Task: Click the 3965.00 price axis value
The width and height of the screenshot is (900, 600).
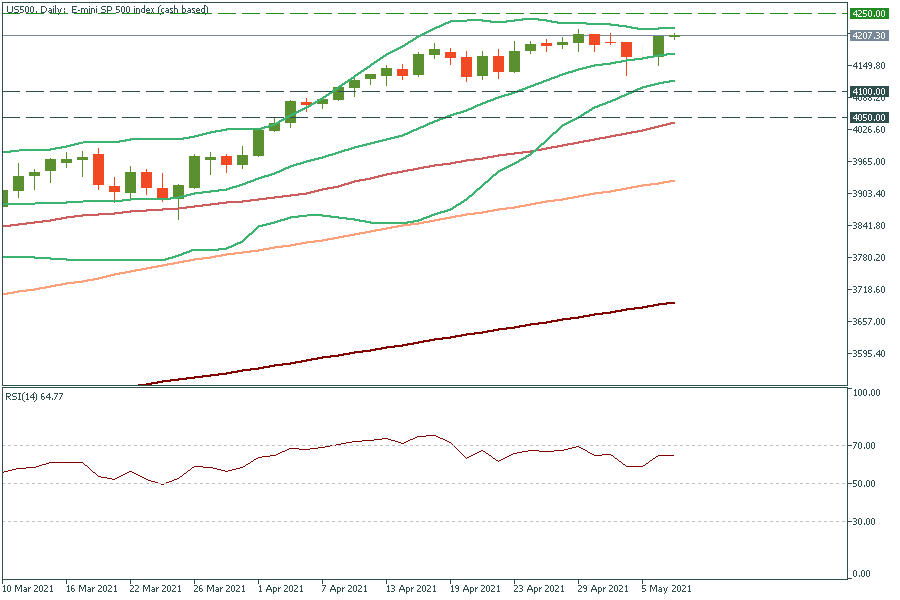Action: pos(867,162)
